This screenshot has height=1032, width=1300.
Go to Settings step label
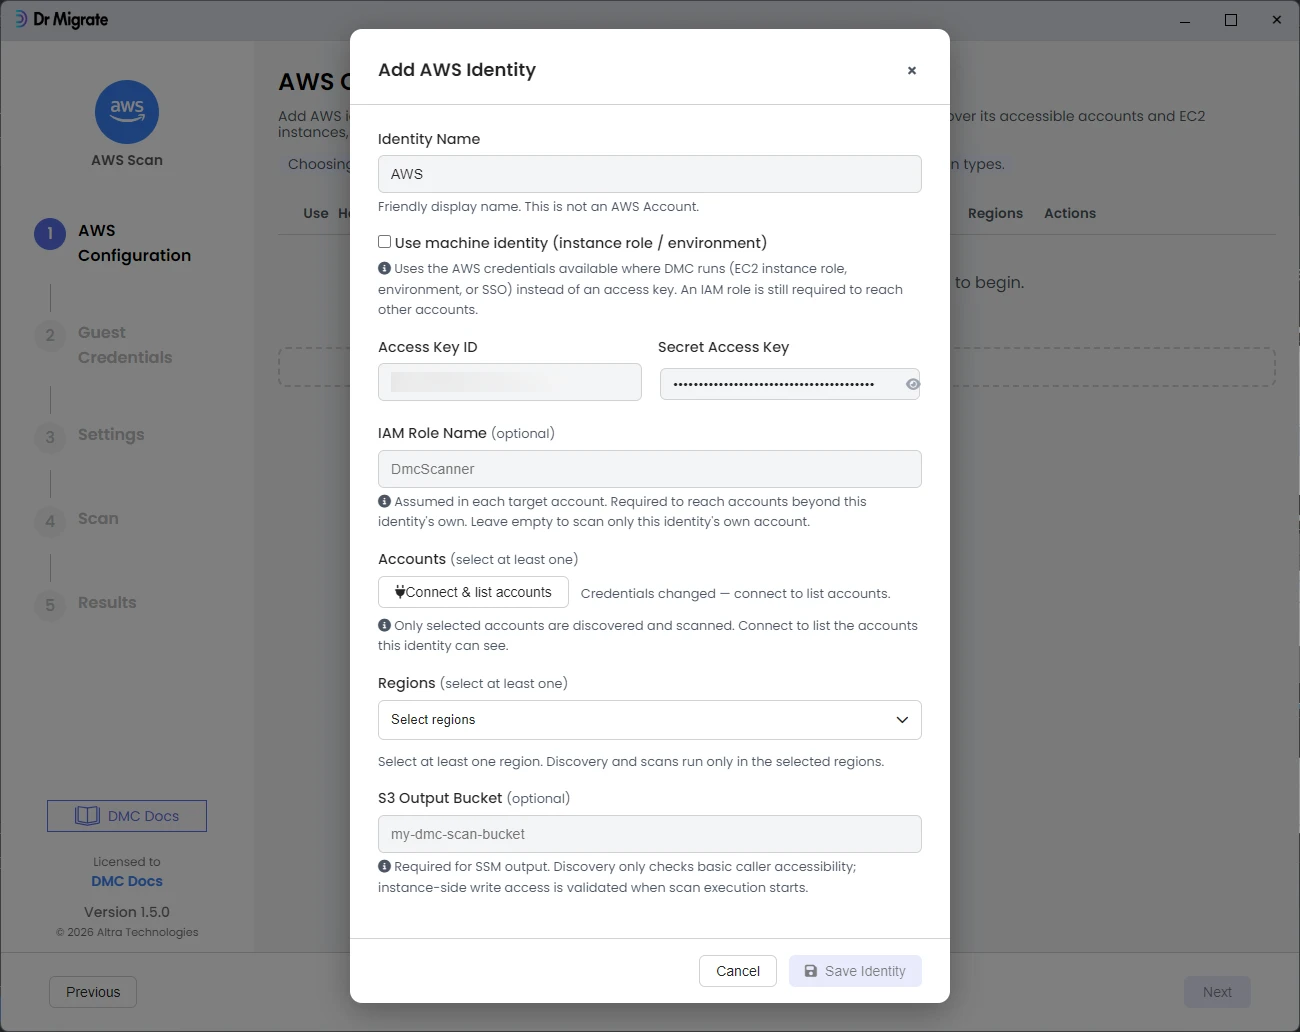pyautogui.click(x=111, y=435)
